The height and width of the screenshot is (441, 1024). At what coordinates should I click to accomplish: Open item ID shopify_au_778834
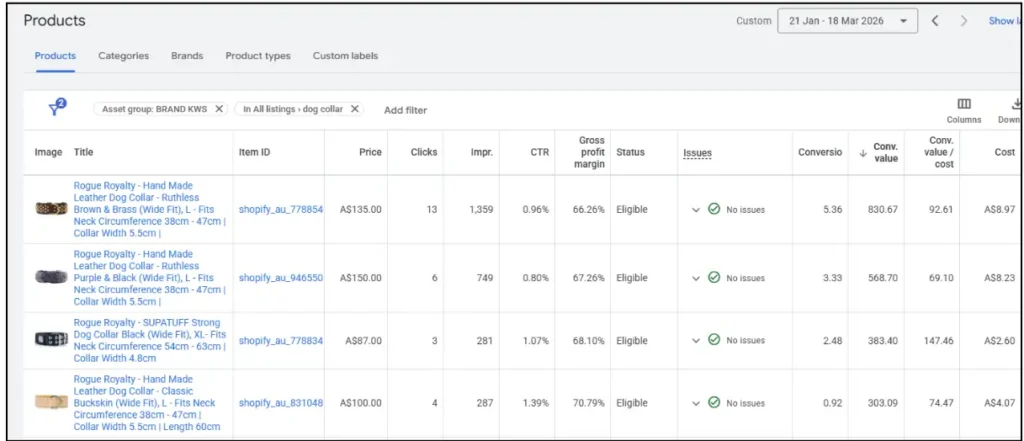click(281, 340)
